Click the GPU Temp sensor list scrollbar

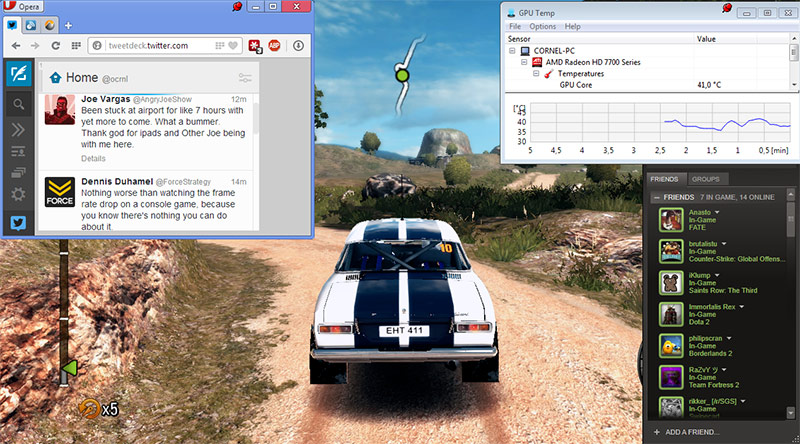[x=793, y=52]
